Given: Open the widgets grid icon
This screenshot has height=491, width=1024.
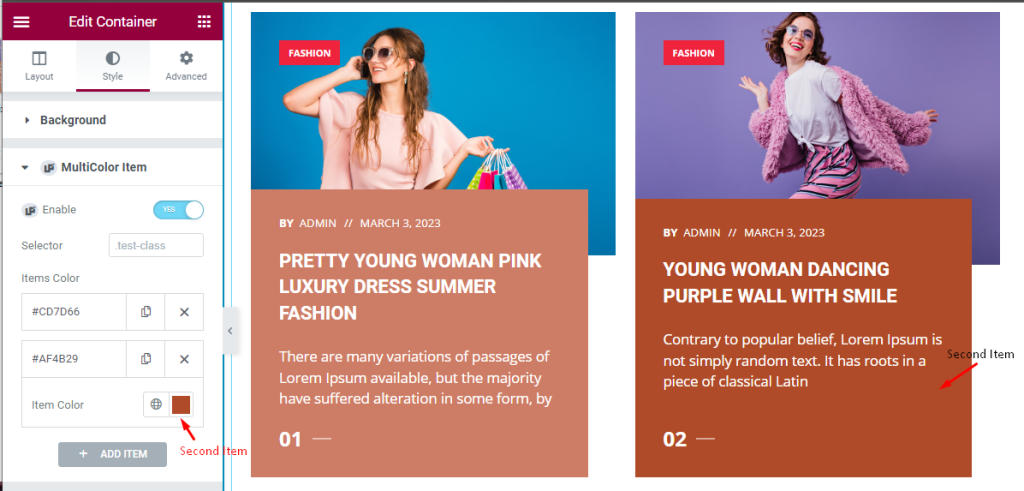Looking at the screenshot, I should (204, 22).
